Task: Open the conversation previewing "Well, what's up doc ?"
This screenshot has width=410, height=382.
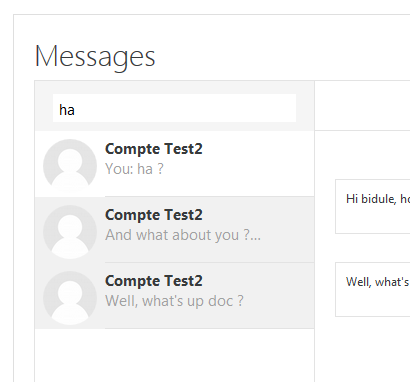Action: (x=174, y=296)
